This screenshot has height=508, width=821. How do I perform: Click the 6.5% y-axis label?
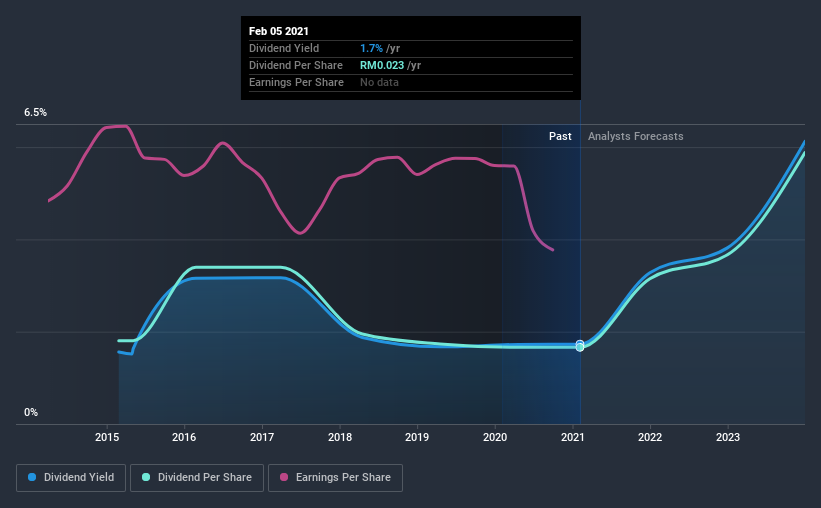(x=36, y=113)
